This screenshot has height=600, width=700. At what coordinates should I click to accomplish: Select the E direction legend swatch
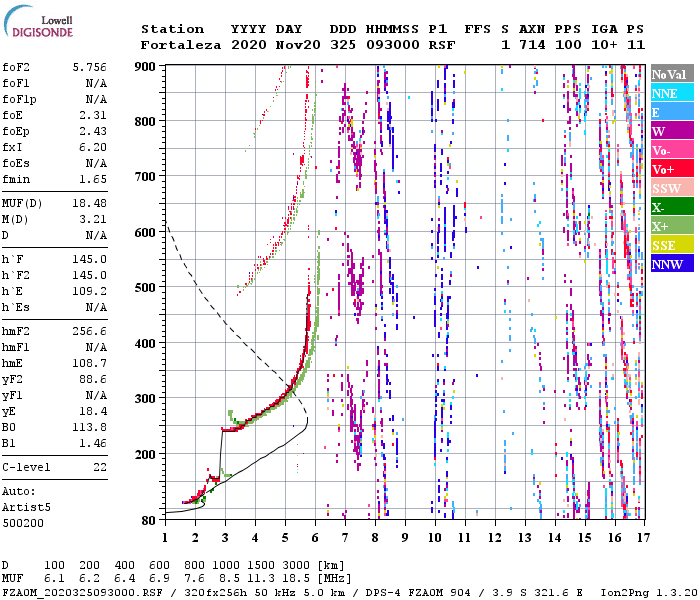pos(672,112)
